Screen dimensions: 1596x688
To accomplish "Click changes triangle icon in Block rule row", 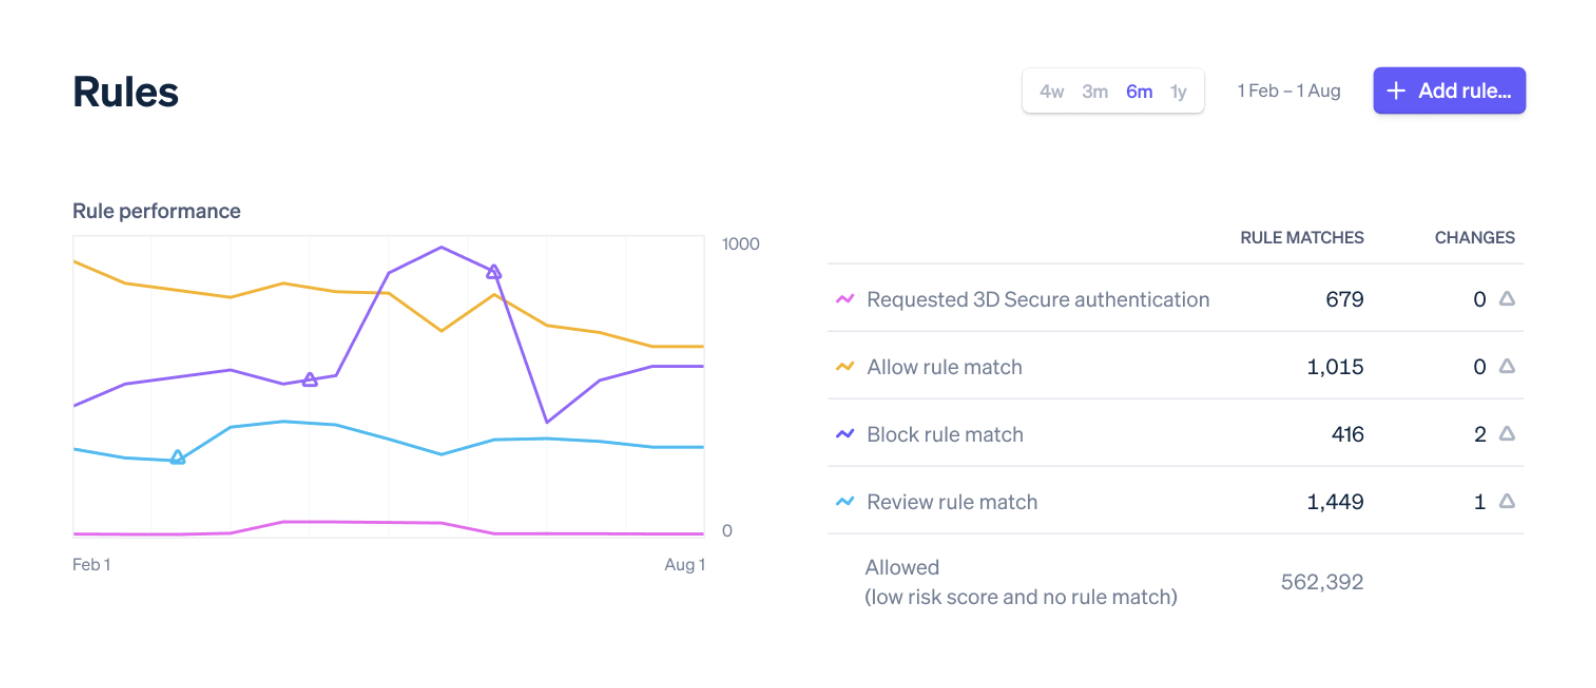I will [x=1507, y=434].
